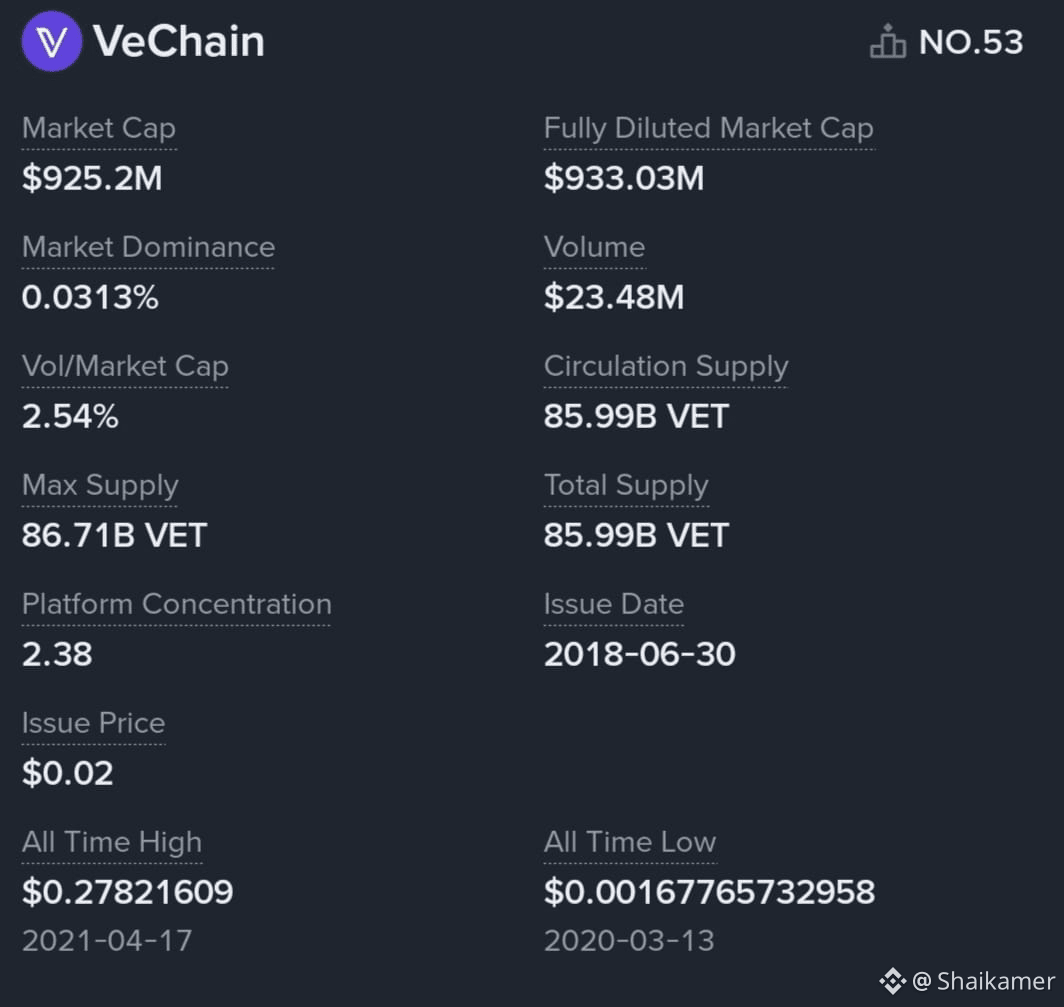Toggle the Total Supply details
Screen dimensions: 1064x1007
tap(626, 485)
